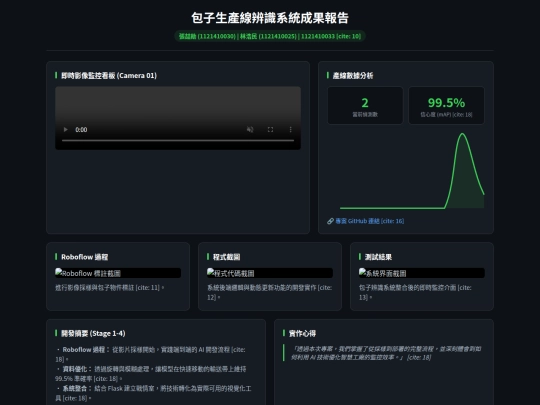Click the Flask bullet point in summary
Viewport: 540px width, 405px height.
[x=154, y=393]
